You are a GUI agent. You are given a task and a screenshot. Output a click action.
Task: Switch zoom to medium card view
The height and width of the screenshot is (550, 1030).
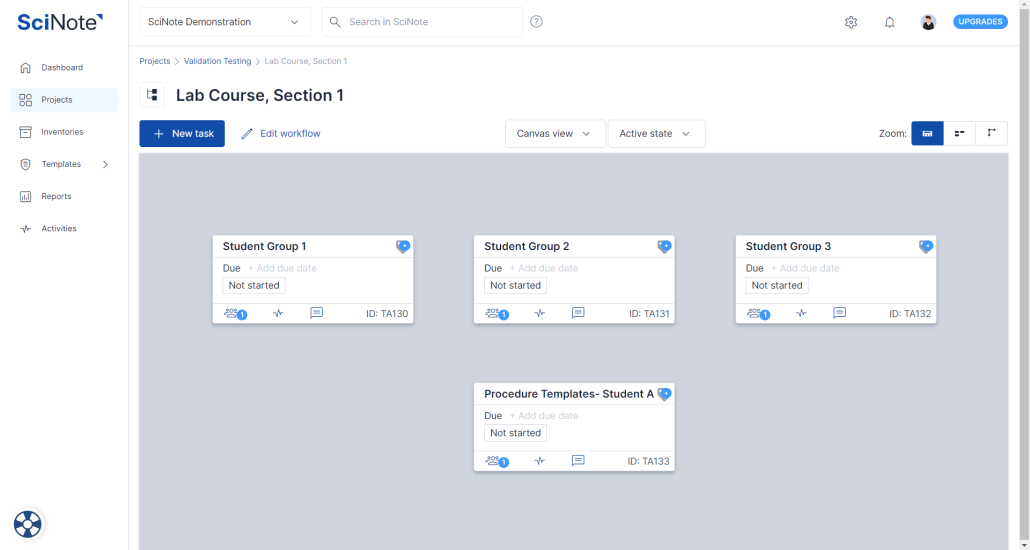(959, 133)
